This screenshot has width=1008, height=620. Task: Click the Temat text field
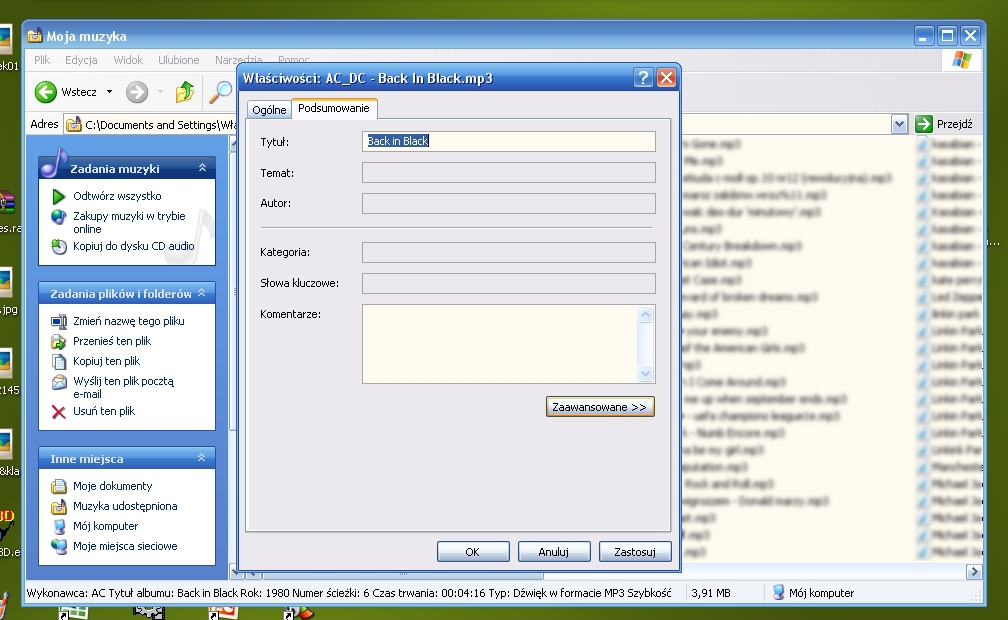508,172
